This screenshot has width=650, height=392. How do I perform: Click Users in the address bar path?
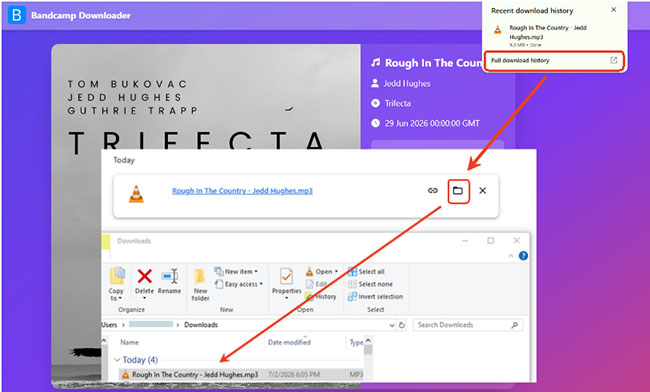(x=109, y=325)
